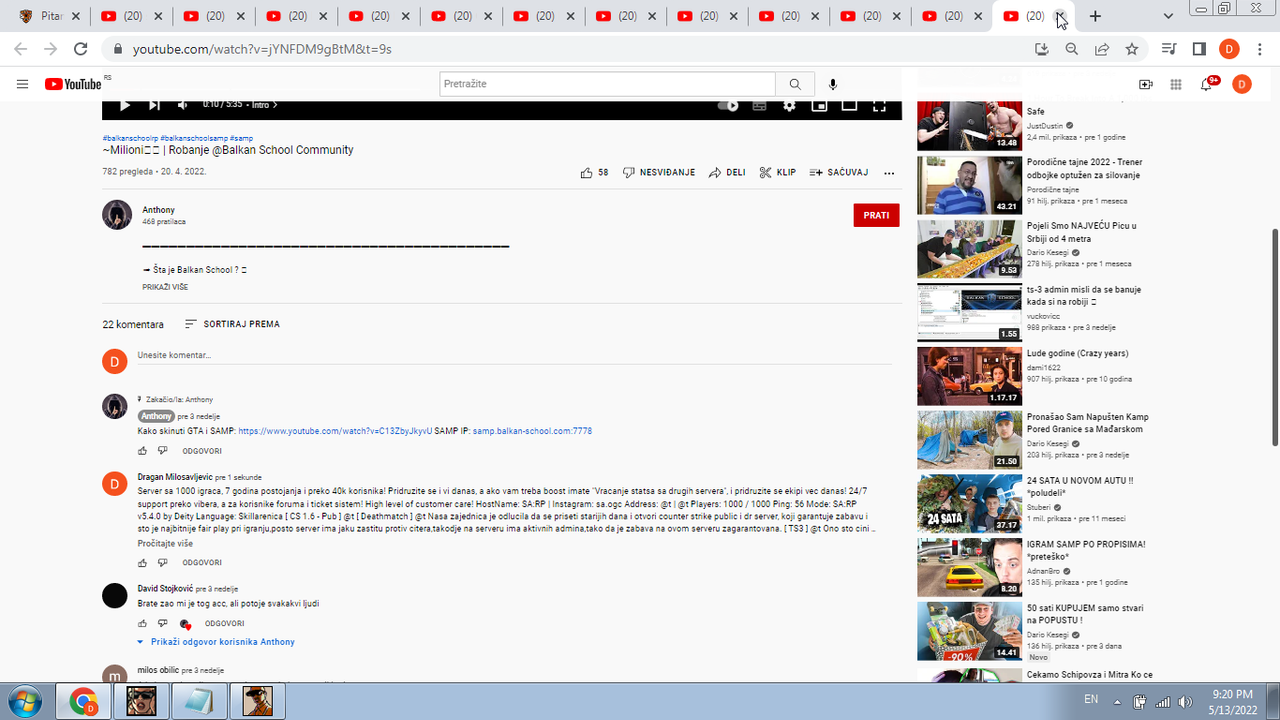Open the video player settings gear
The width and height of the screenshot is (1280, 720).
pyautogui.click(x=789, y=105)
